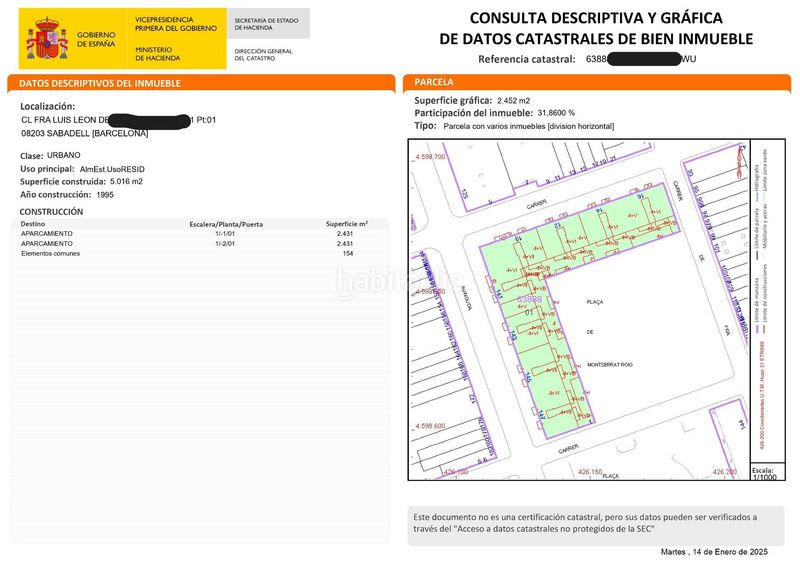Click the 'Superficie construida:' label

[63, 182]
